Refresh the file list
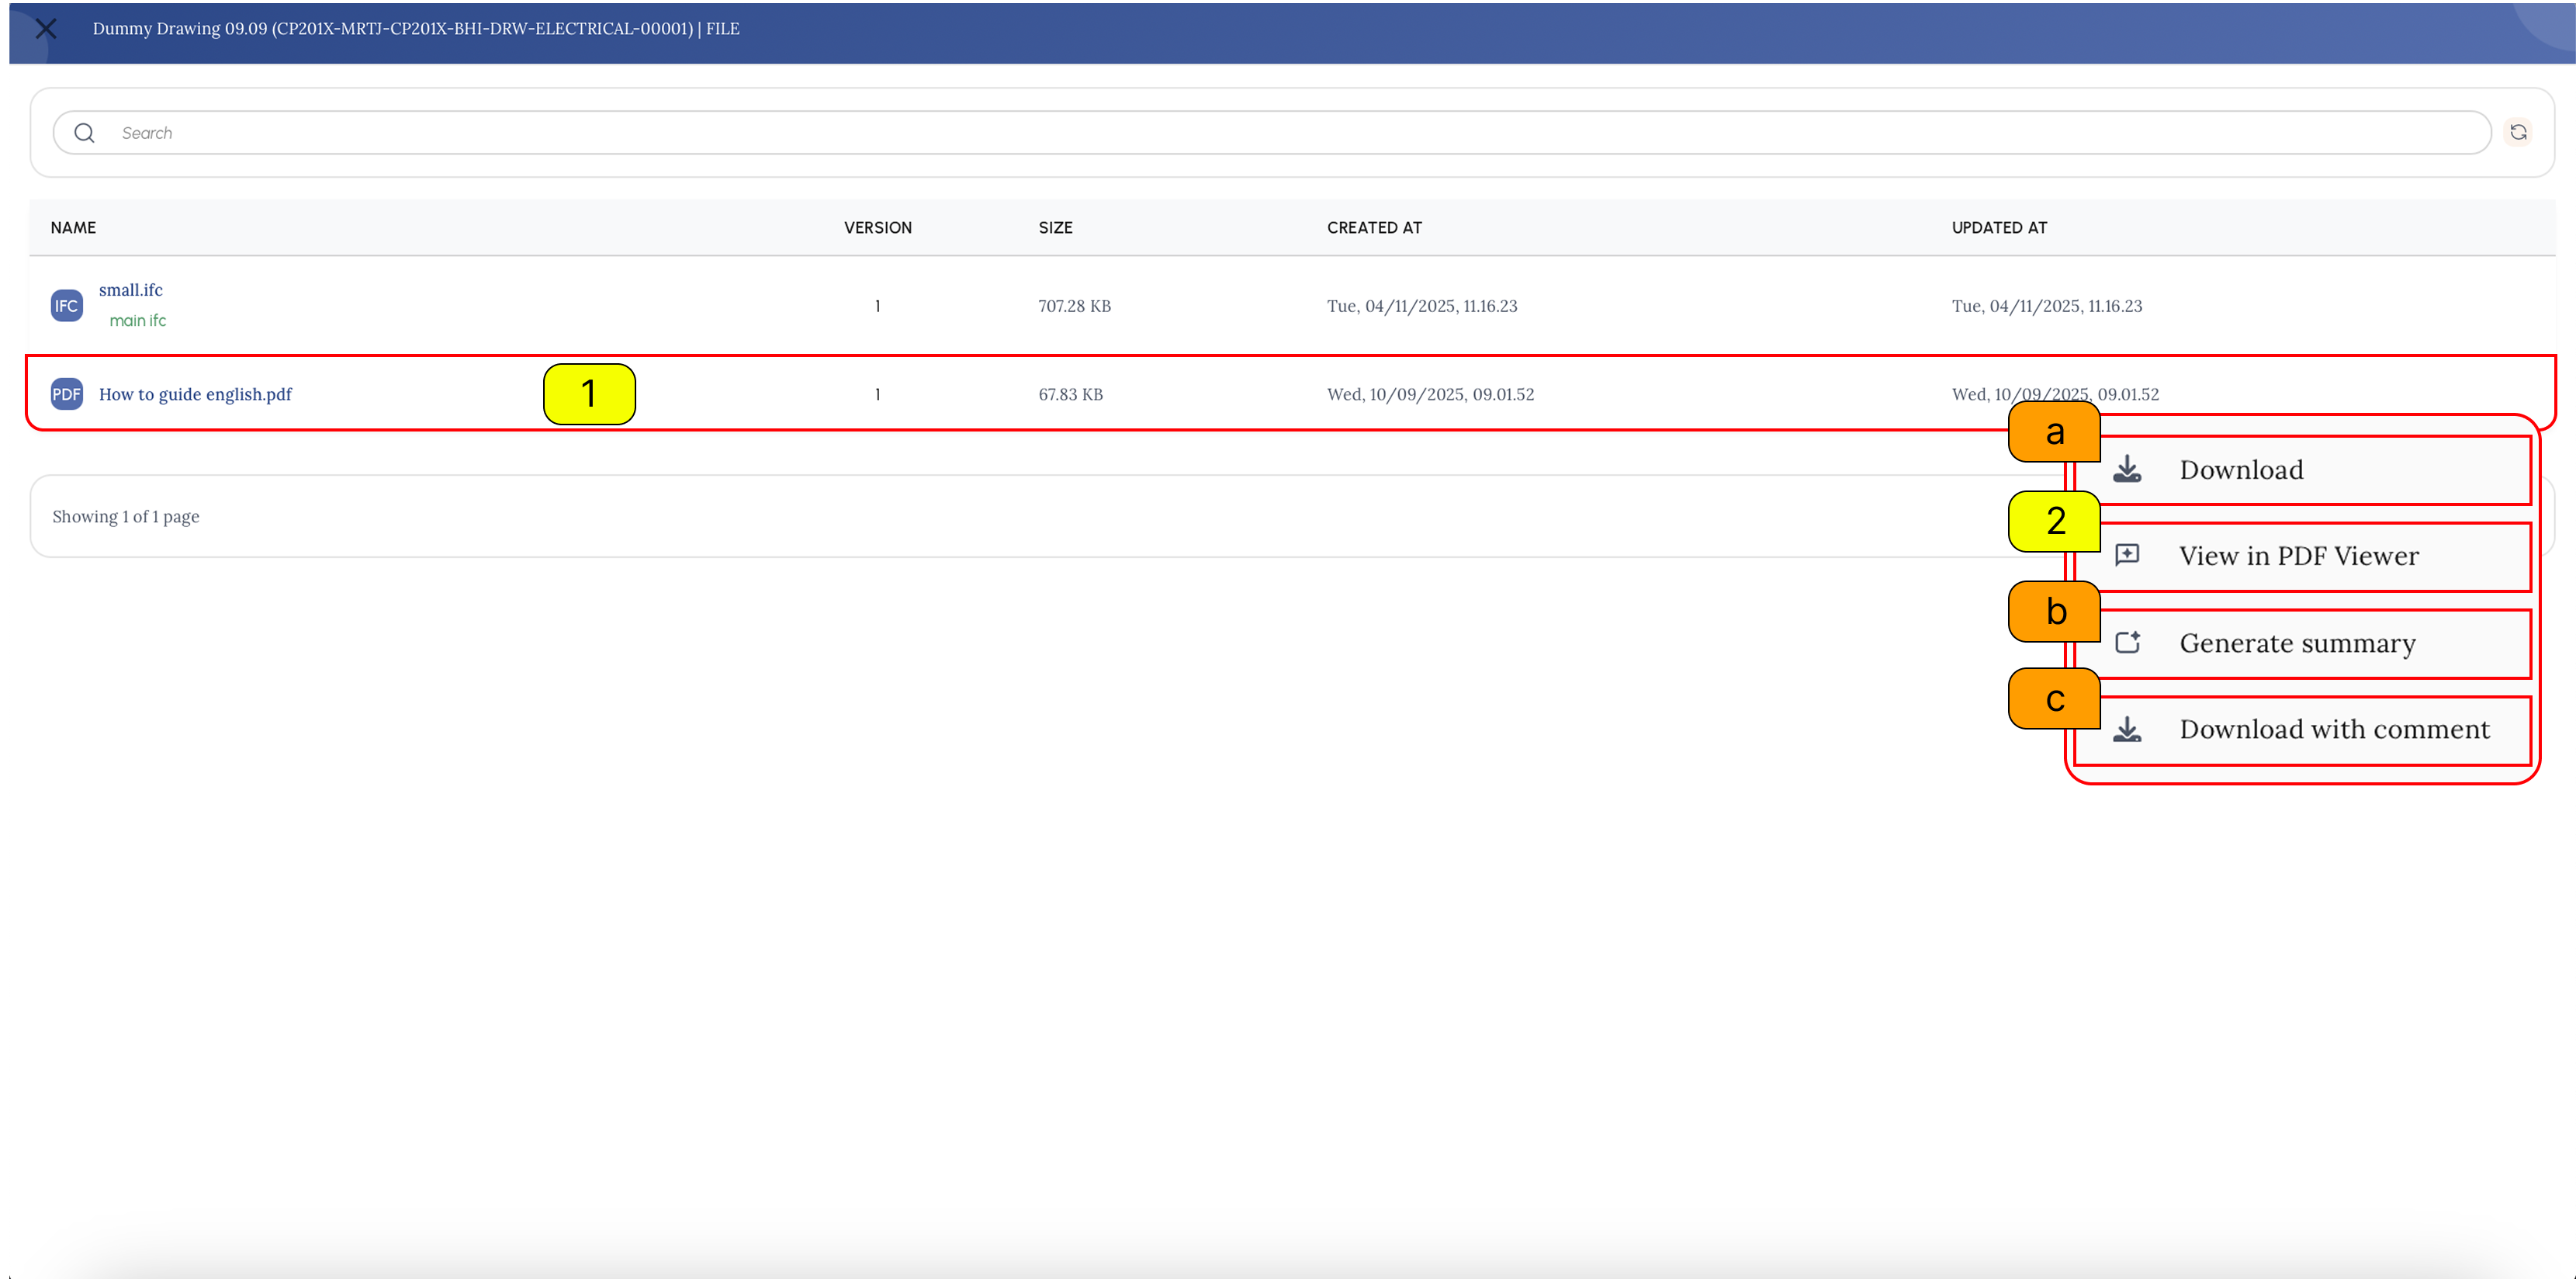The height and width of the screenshot is (1279, 2576). tap(2518, 132)
